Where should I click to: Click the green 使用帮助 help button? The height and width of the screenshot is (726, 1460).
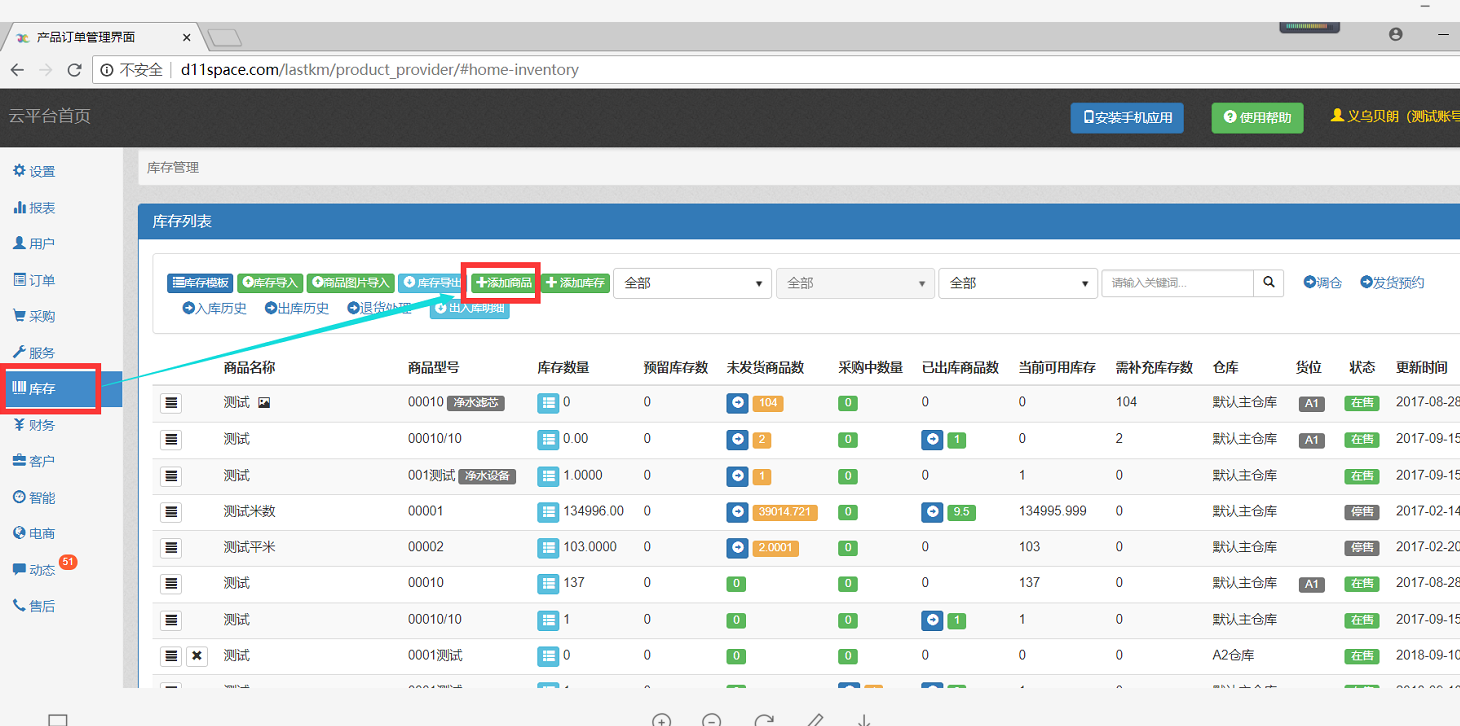(1258, 117)
